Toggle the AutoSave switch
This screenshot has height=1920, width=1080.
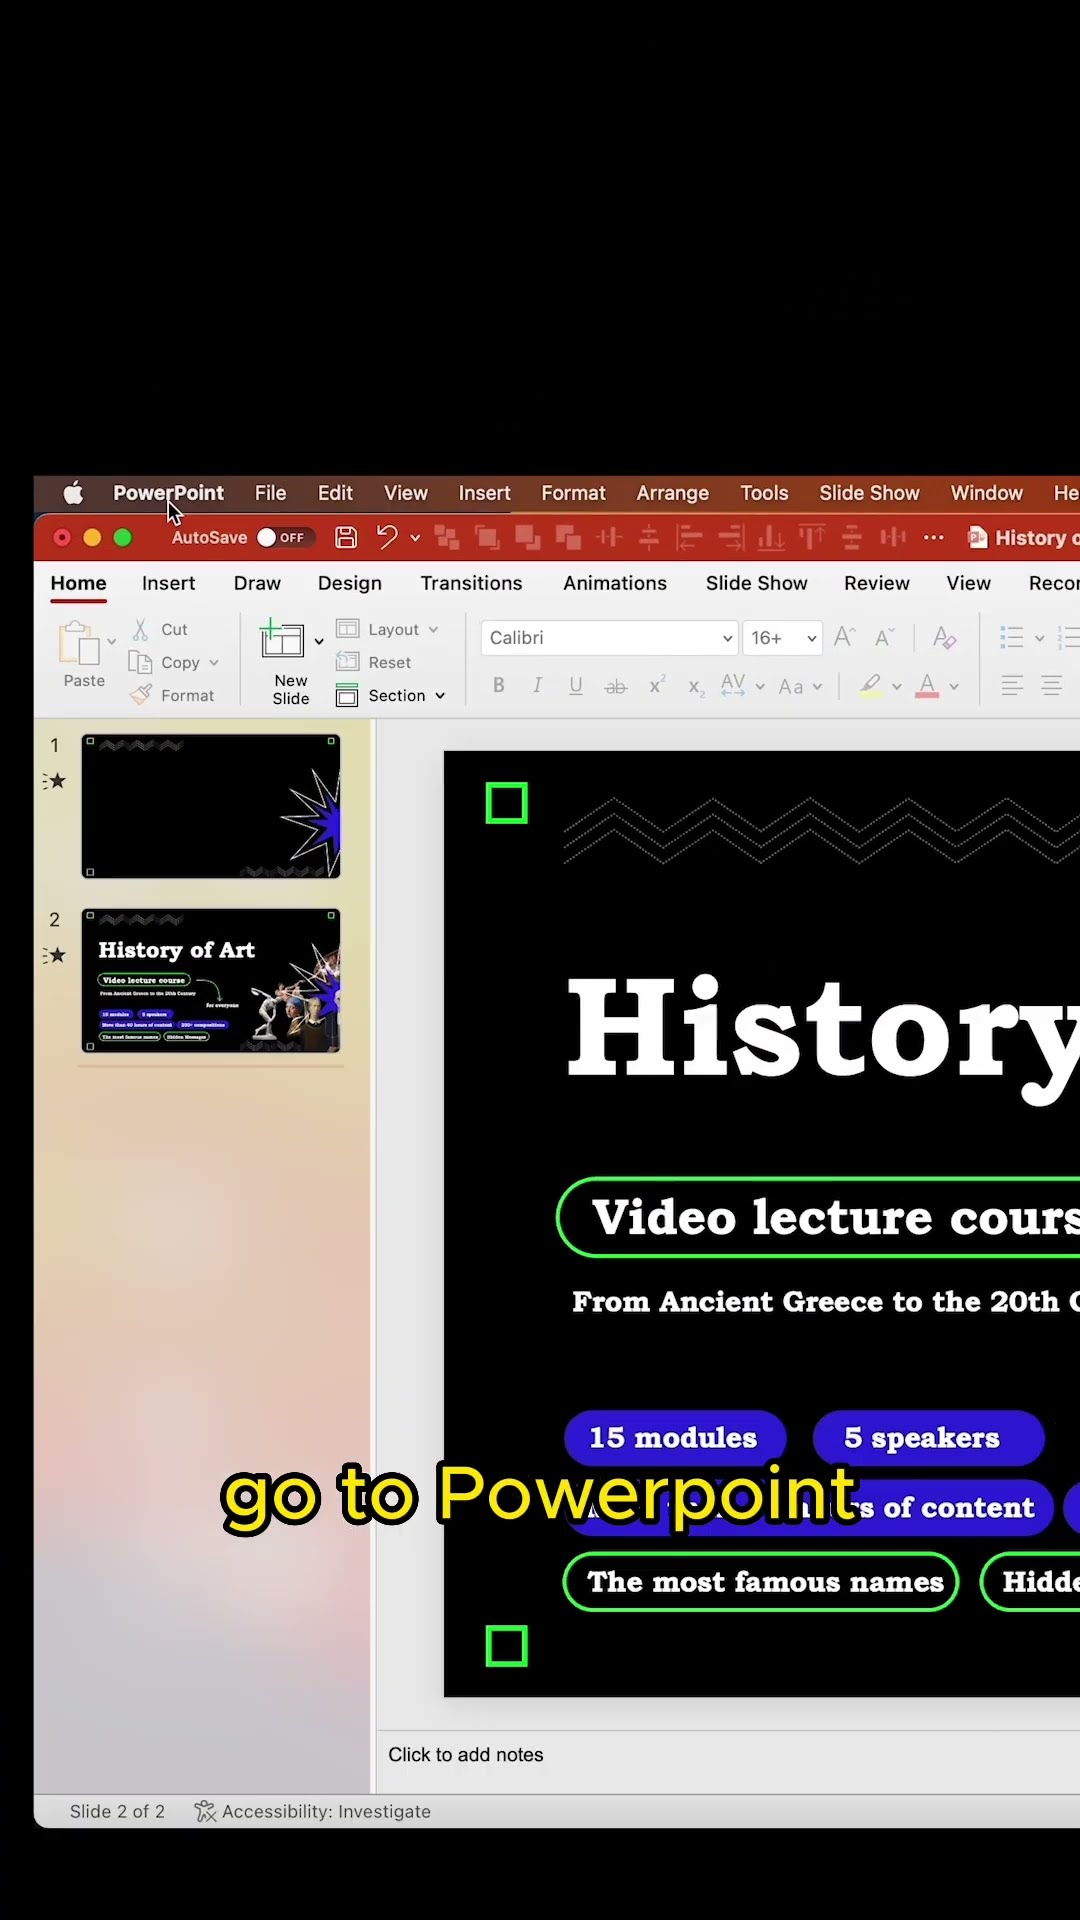coord(285,538)
